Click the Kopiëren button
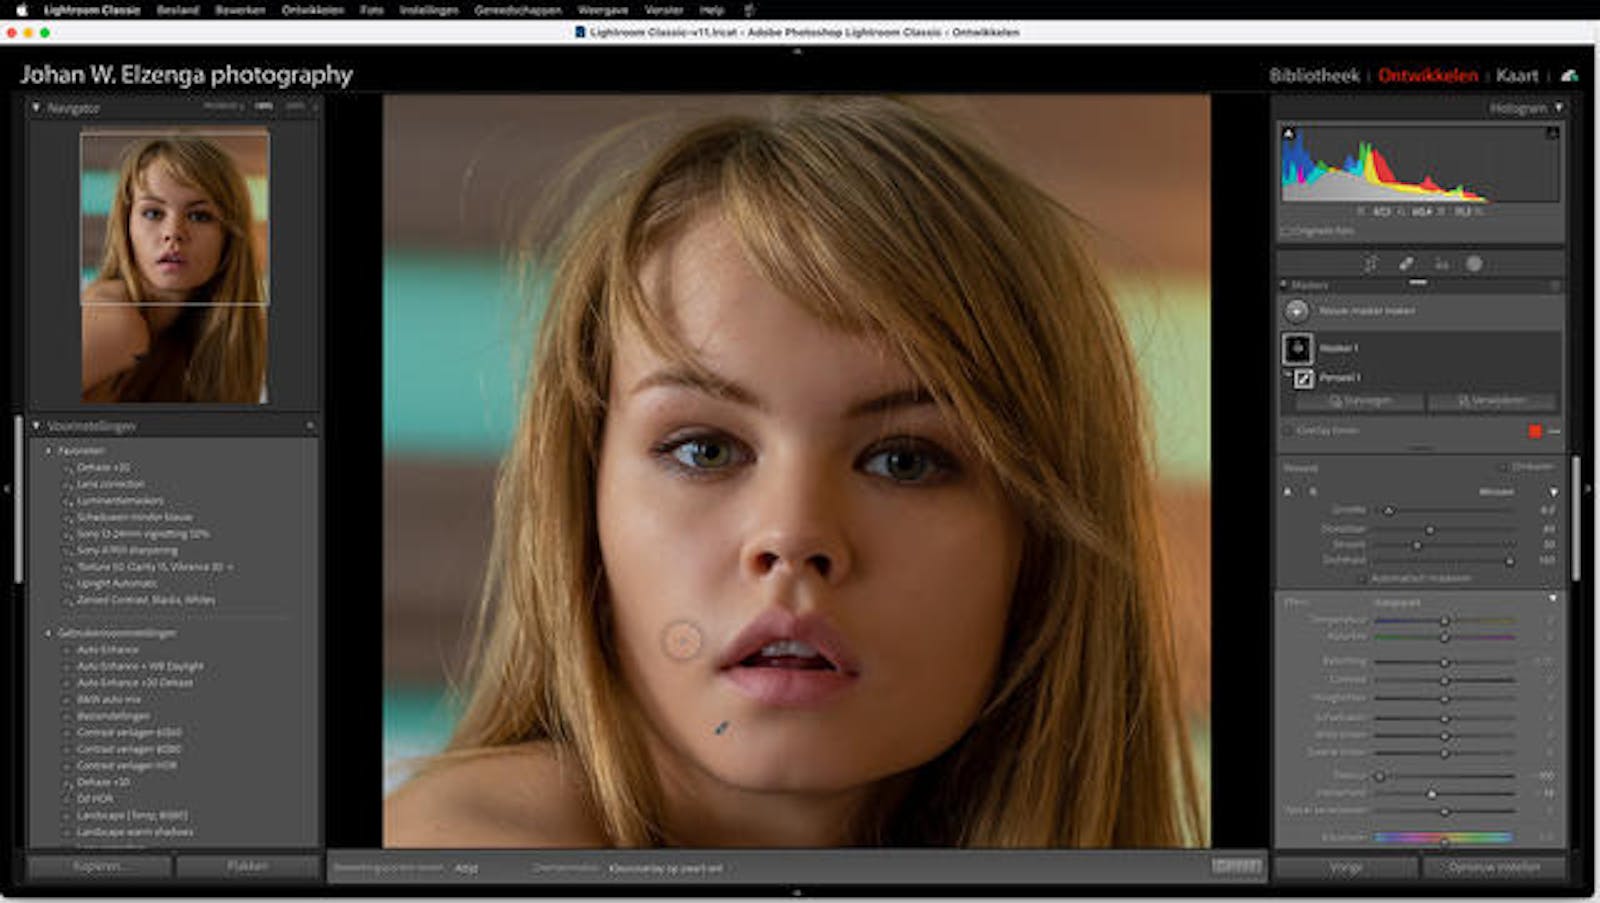The height and width of the screenshot is (903, 1600). [x=98, y=866]
